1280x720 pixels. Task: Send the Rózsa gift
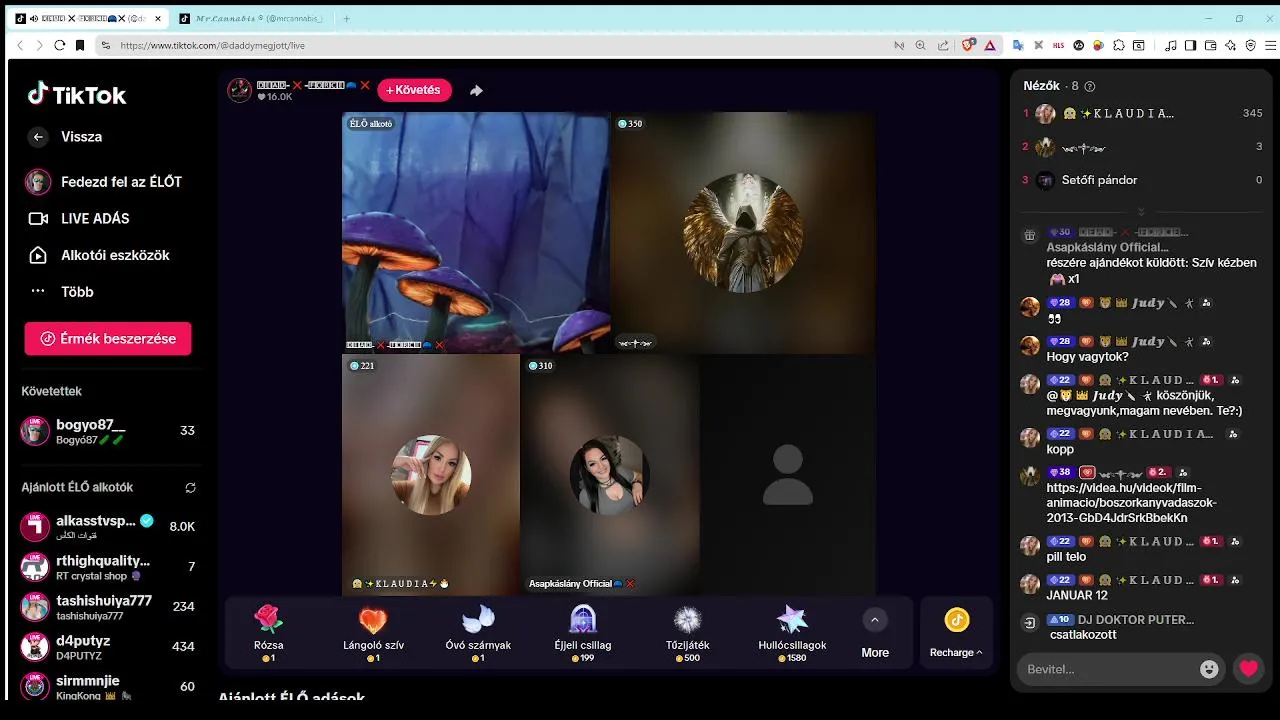tap(269, 633)
